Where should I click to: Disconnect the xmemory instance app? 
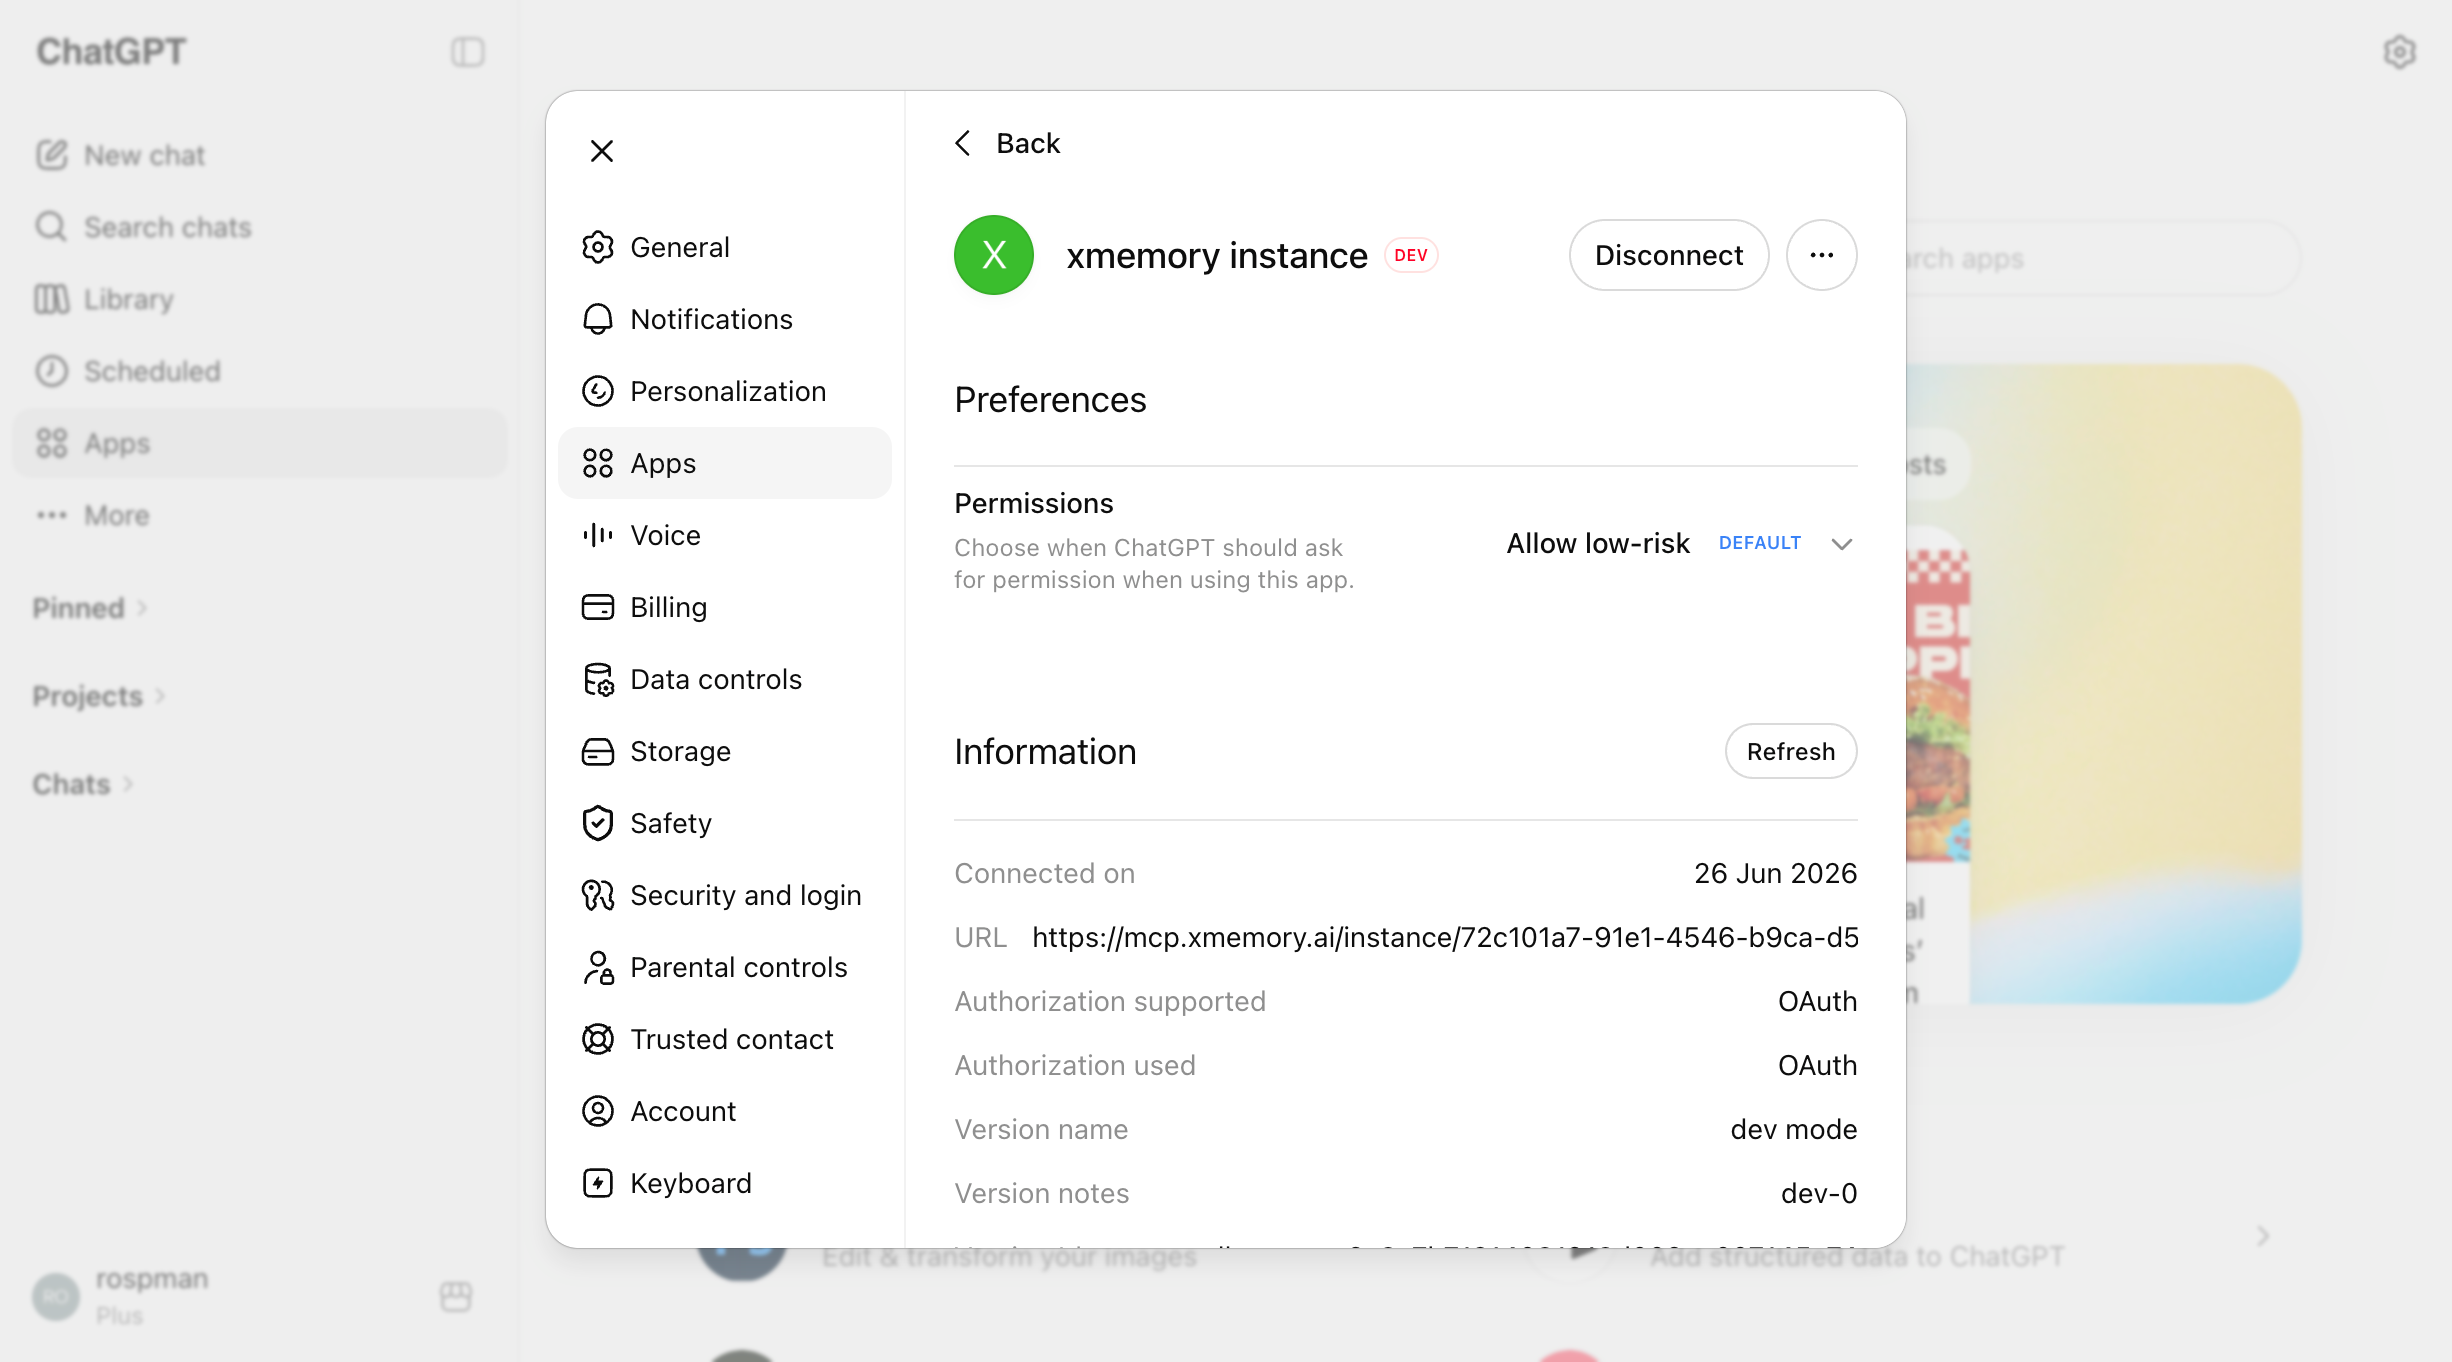coord(1668,255)
